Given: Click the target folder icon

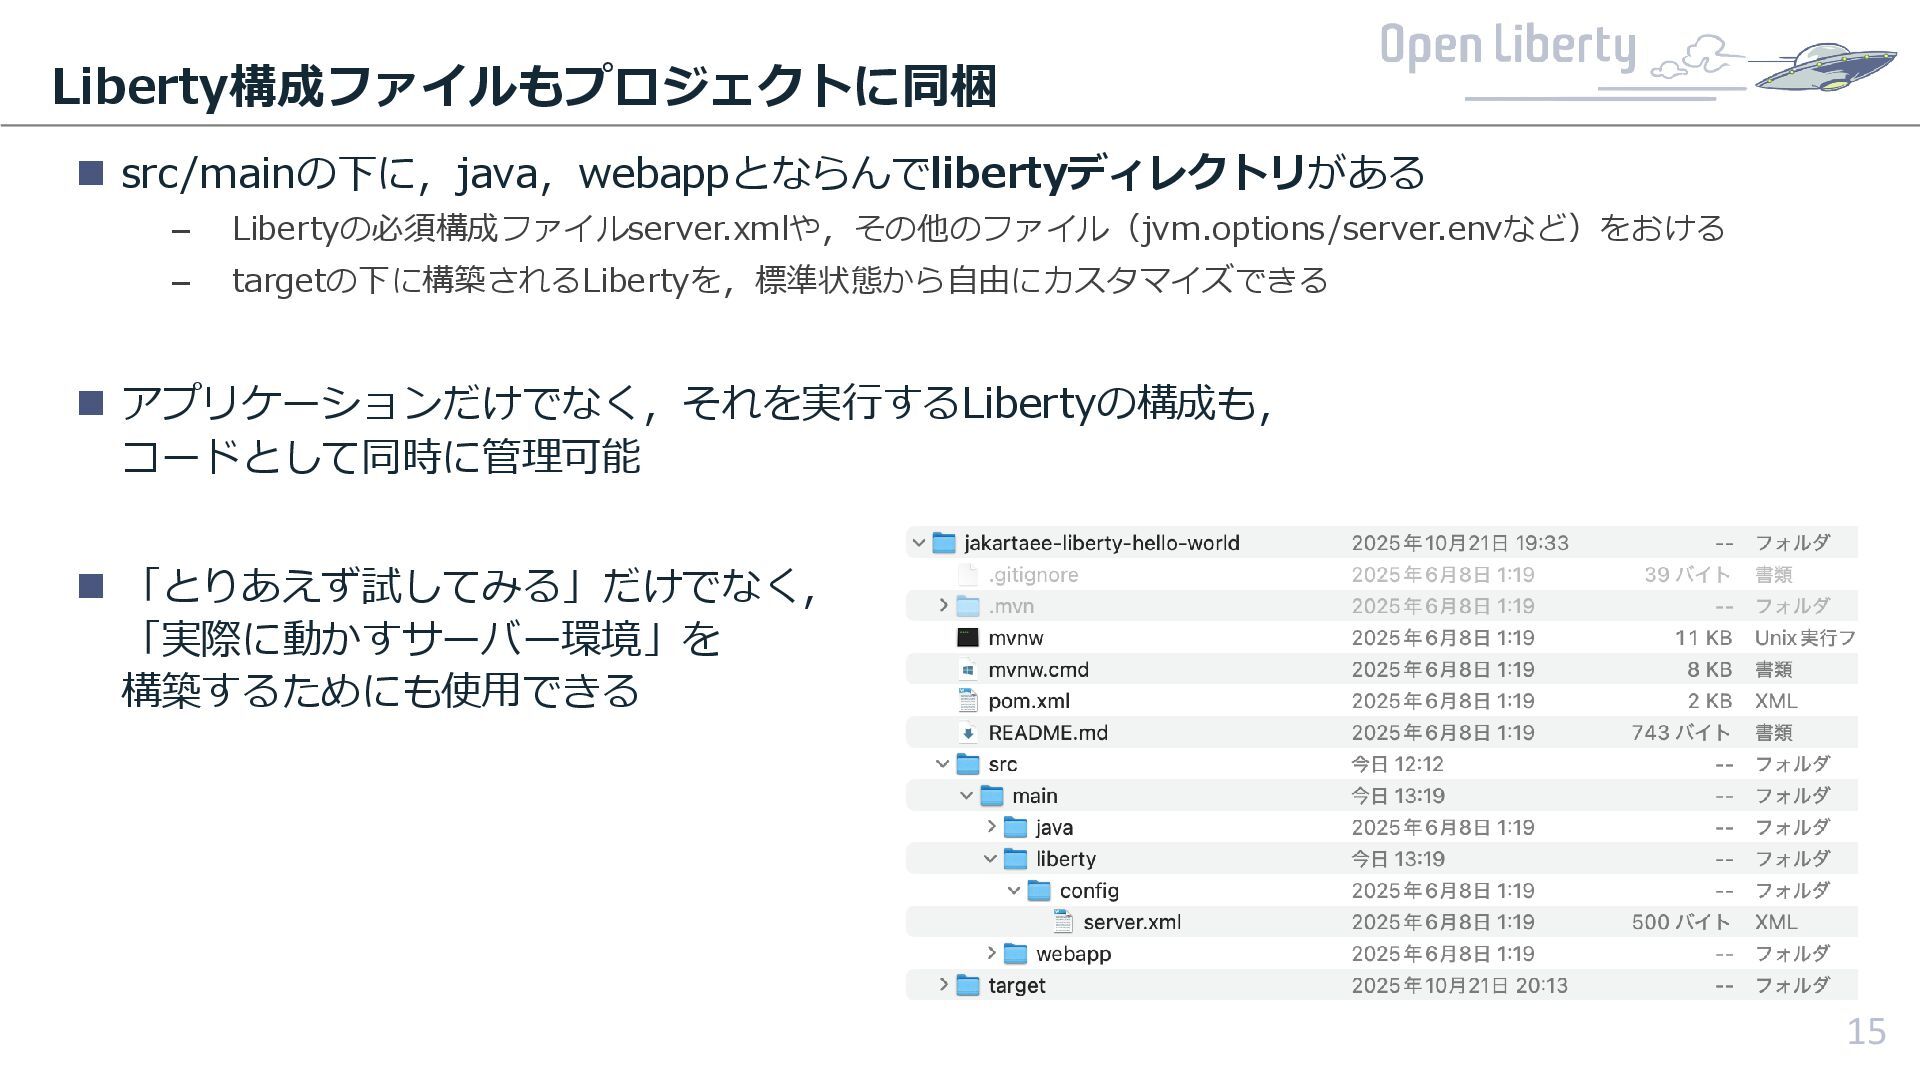Looking at the screenshot, I should click(x=967, y=985).
